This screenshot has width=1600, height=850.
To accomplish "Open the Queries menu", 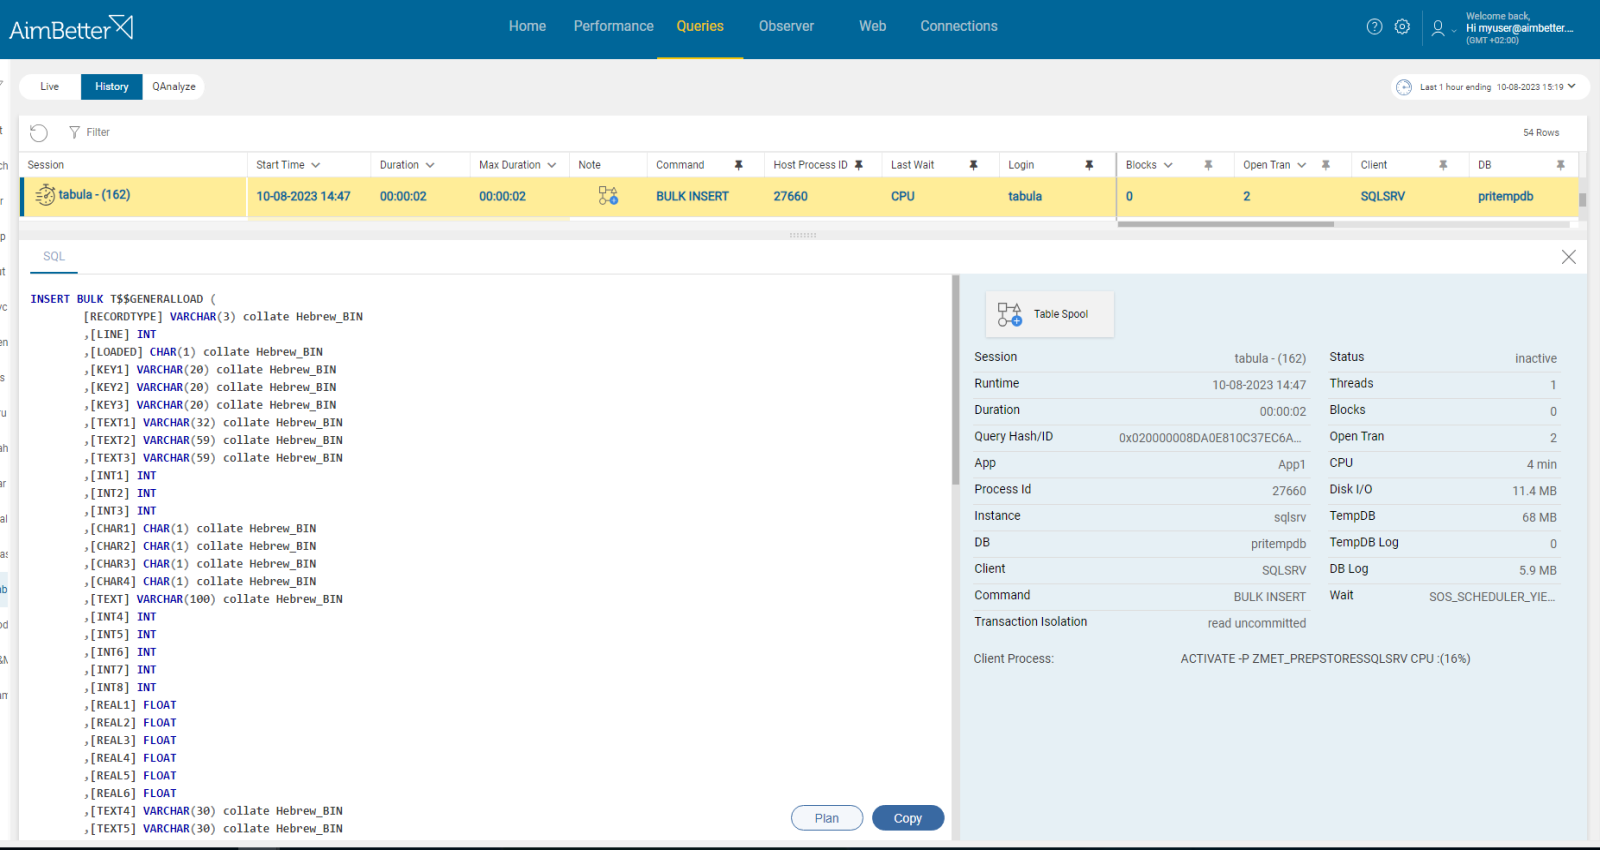I will click(x=700, y=26).
